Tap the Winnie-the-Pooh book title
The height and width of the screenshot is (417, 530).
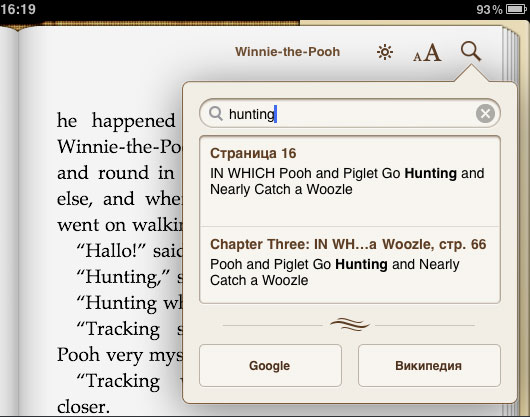(287, 52)
